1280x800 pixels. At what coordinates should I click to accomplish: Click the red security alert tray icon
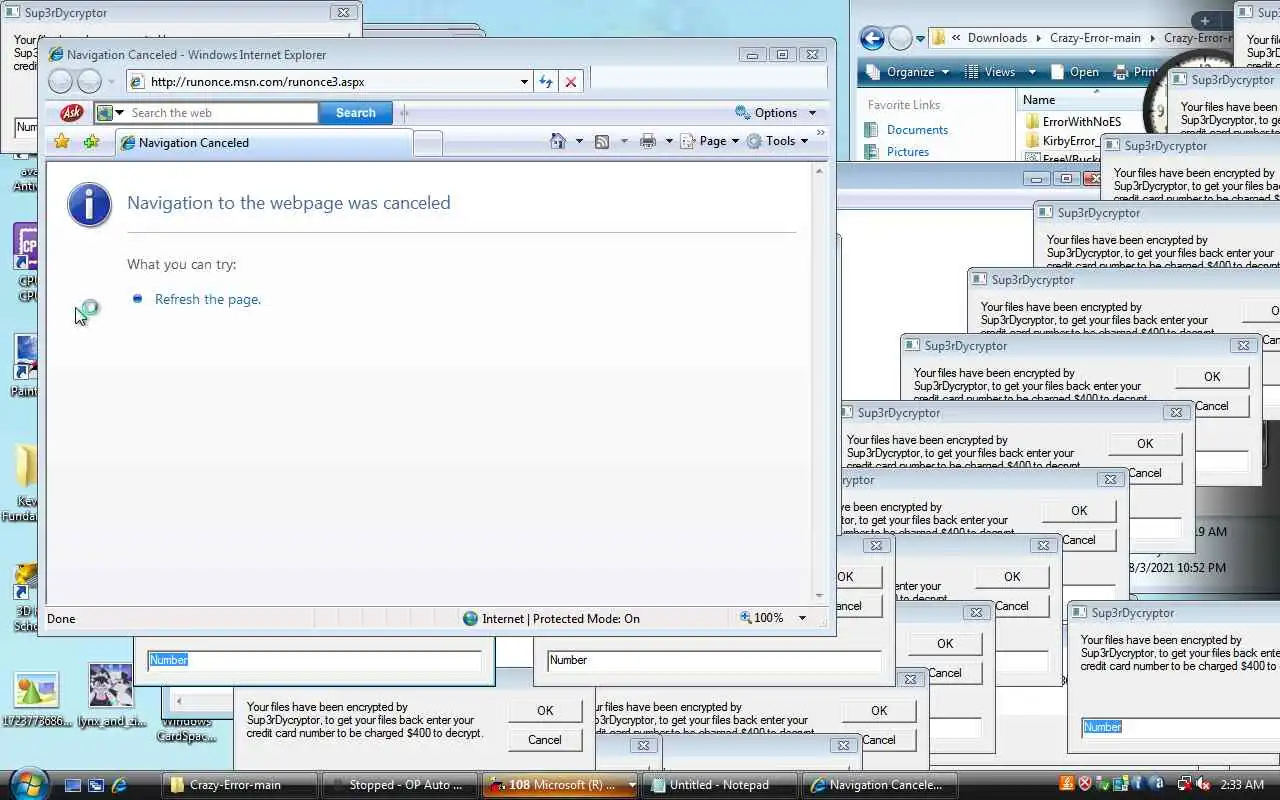[1085, 784]
